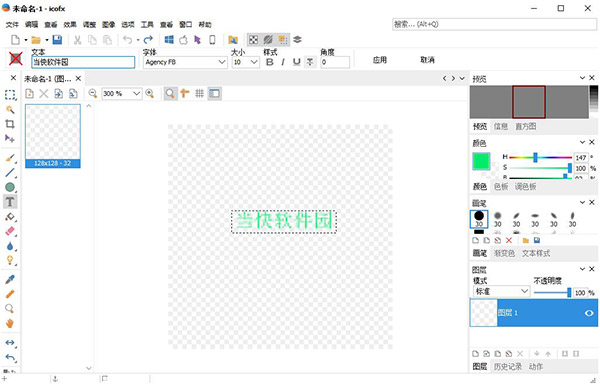Viewport: 600px width, 387px height.
Task: Collapse the layers panel chevron
Action: (x=582, y=269)
